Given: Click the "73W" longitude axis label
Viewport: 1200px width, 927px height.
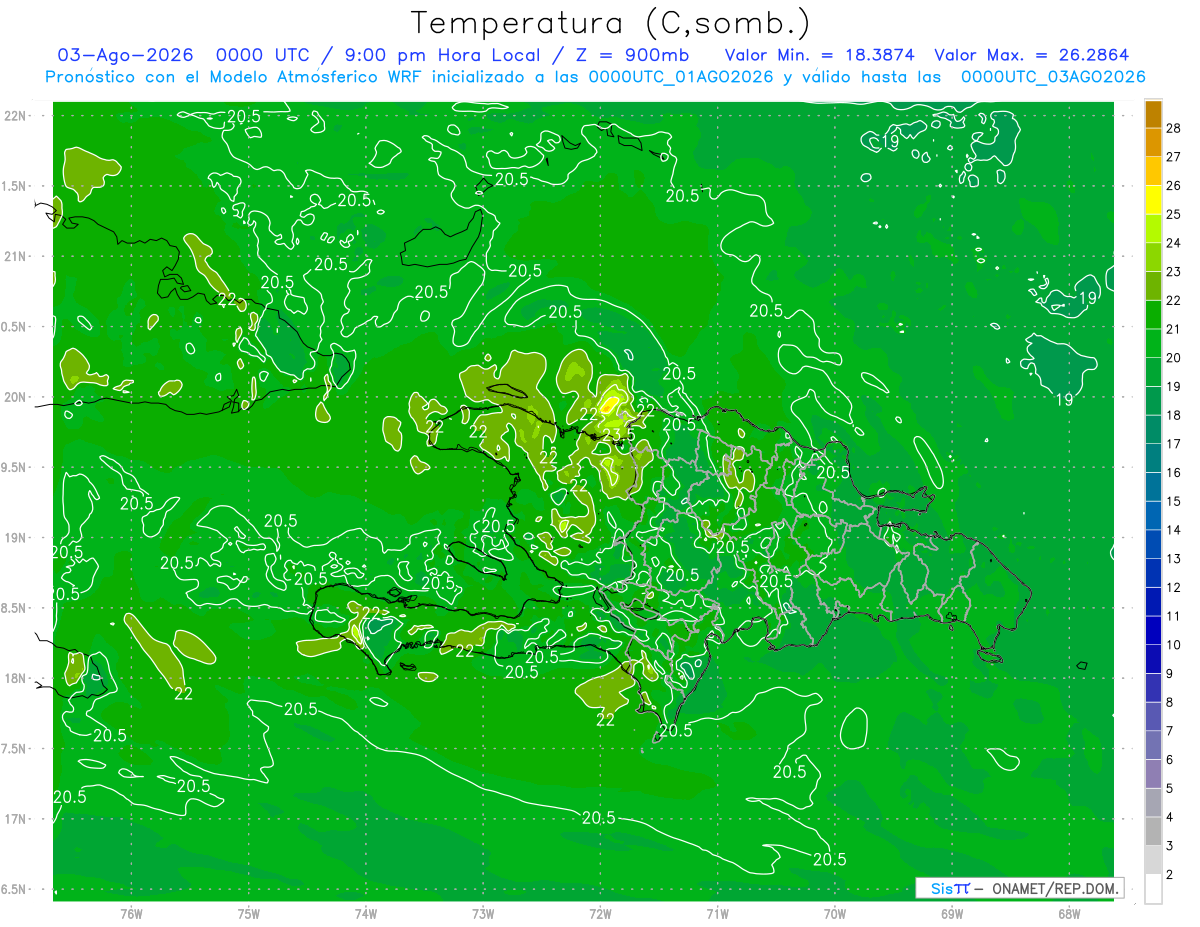Looking at the screenshot, I should (x=483, y=914).
